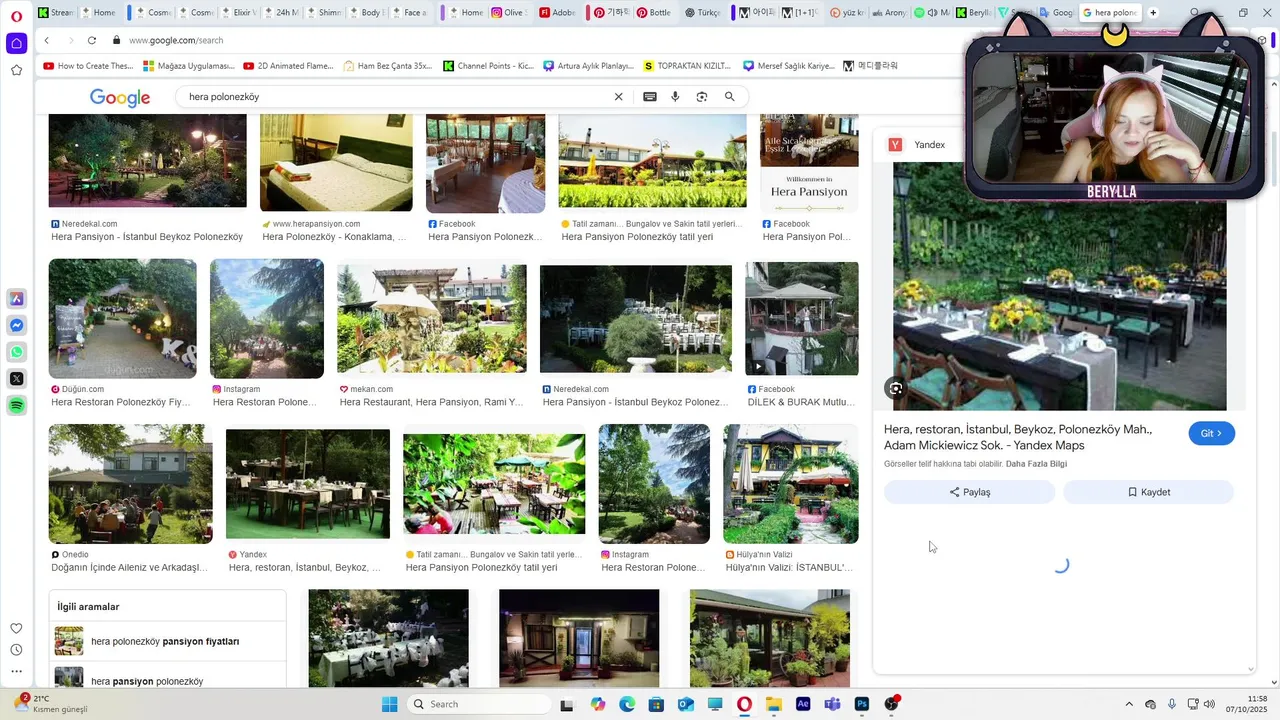Screen dimensions: 1280x720
Task: Open the Aria AI icon in the sidebar
Action: 16,299
